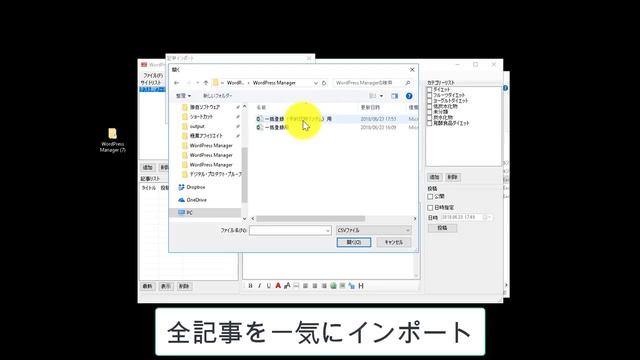The image size is (640, 360).
Task: Go up one folder level in dialog
Action: point(206,83)
